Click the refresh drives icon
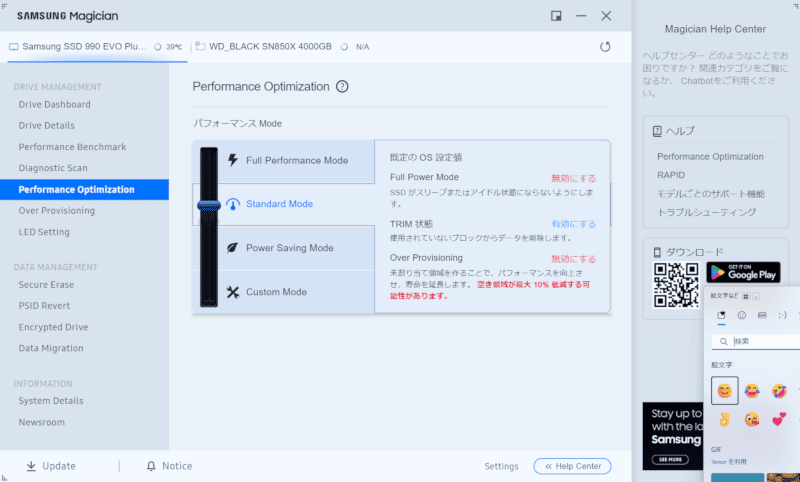800x482 pixels. [605, 46]
